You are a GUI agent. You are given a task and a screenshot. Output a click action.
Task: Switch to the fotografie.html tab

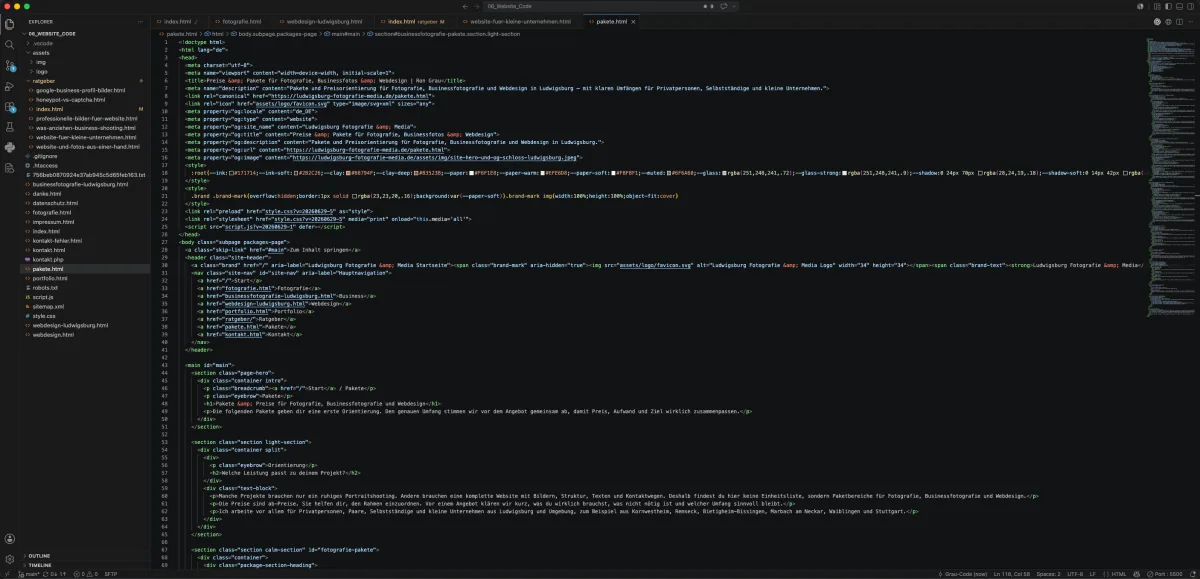[x=240, y=21]
